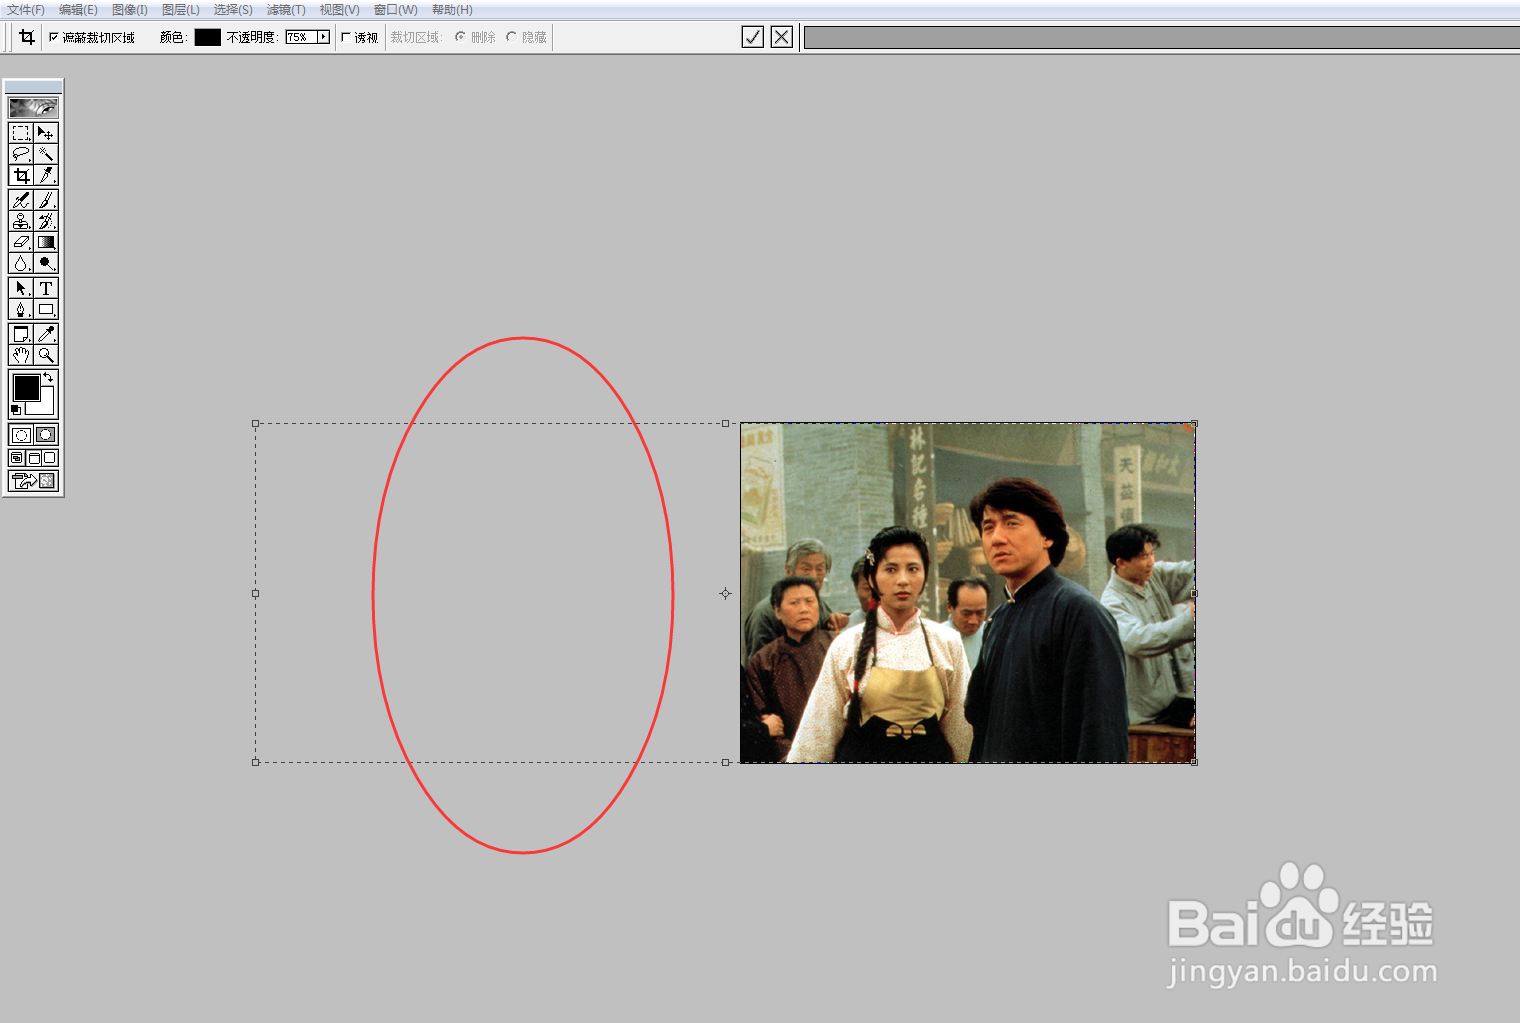Open the 不透明度 slider arrow
This screenshot has width=1520, height=1023.
323,37
